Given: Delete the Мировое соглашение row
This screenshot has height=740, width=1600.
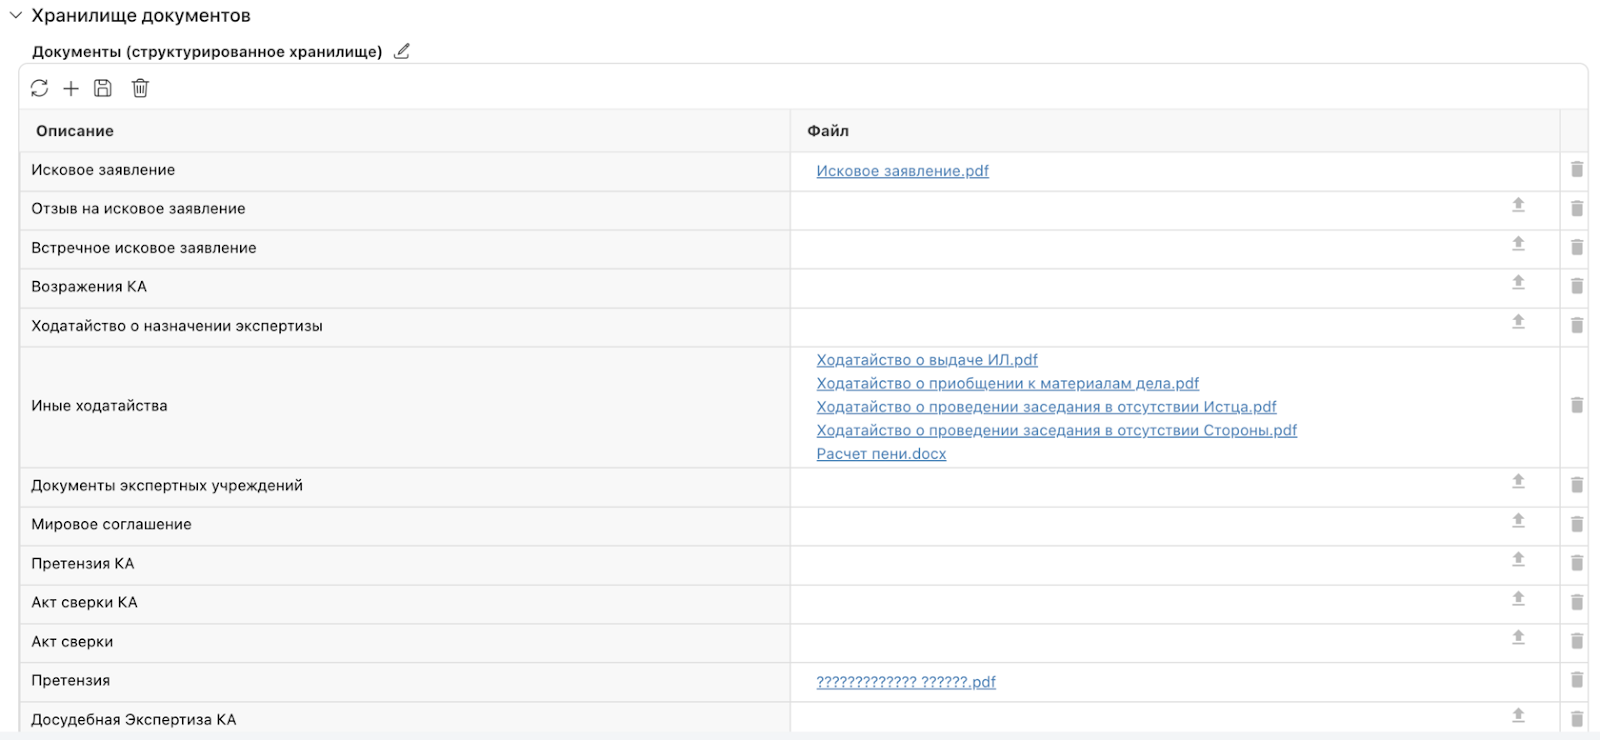Looking at the screenshot, I should 1577,524.
